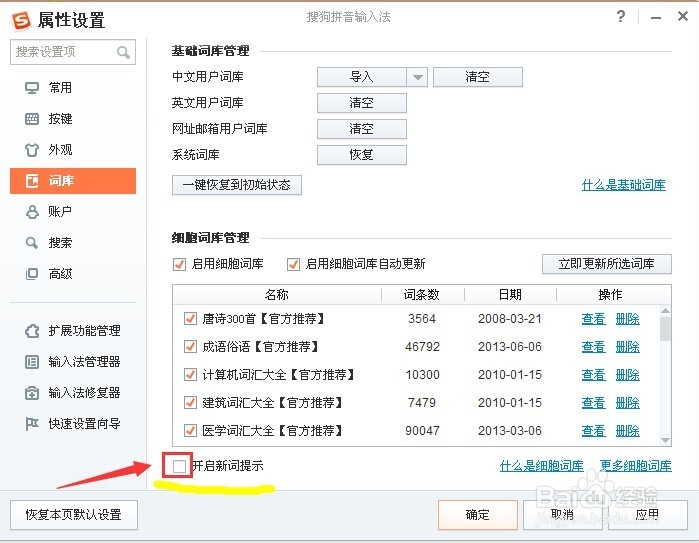699x543 pixels.
Task: Click 删除 for 医学词汇大全
Action: point(628,431)
